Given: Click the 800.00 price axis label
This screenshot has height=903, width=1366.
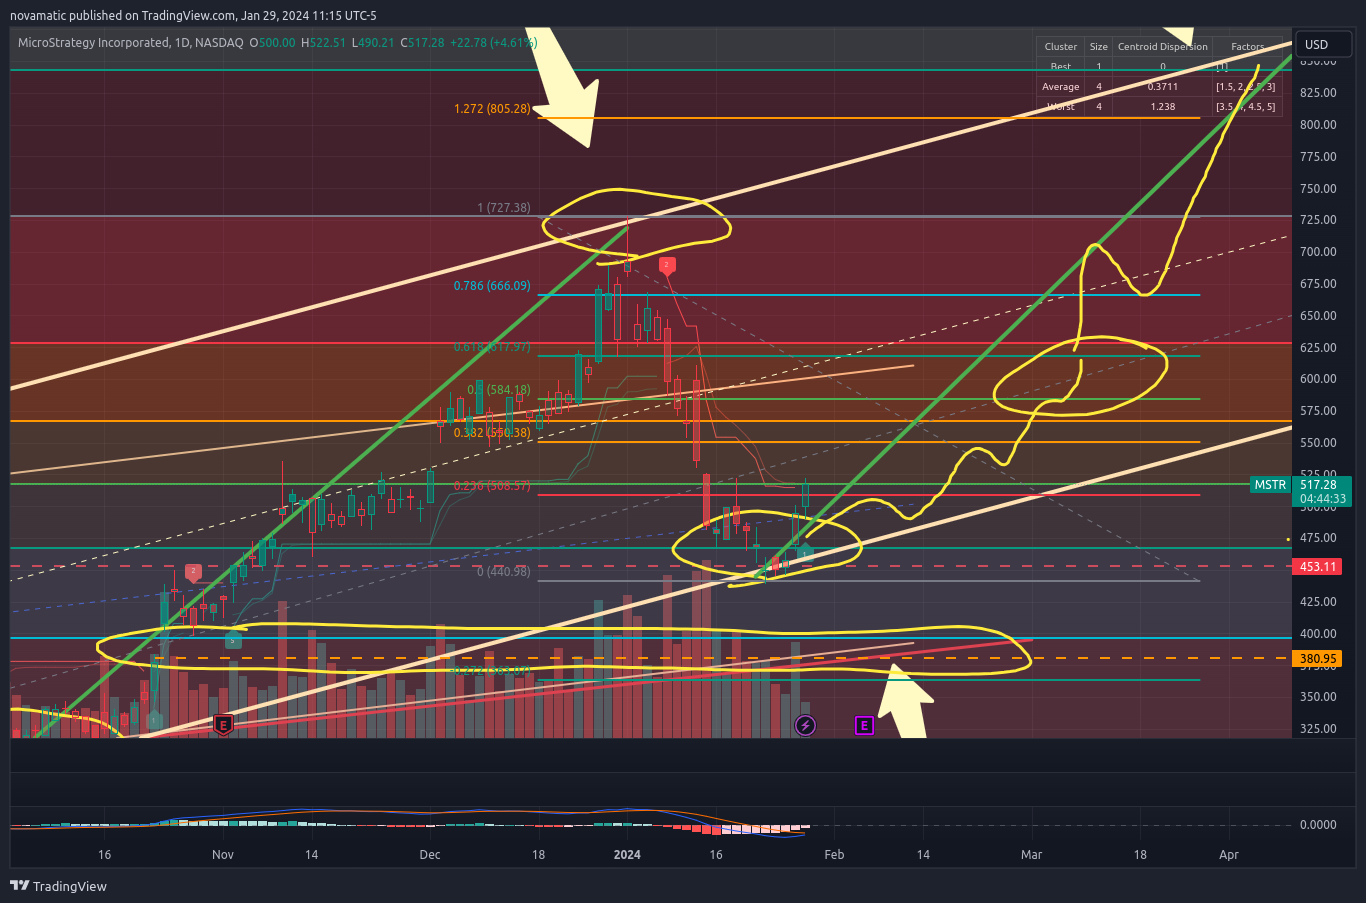Looking at the screenshot, I should tap(1318, 125).
